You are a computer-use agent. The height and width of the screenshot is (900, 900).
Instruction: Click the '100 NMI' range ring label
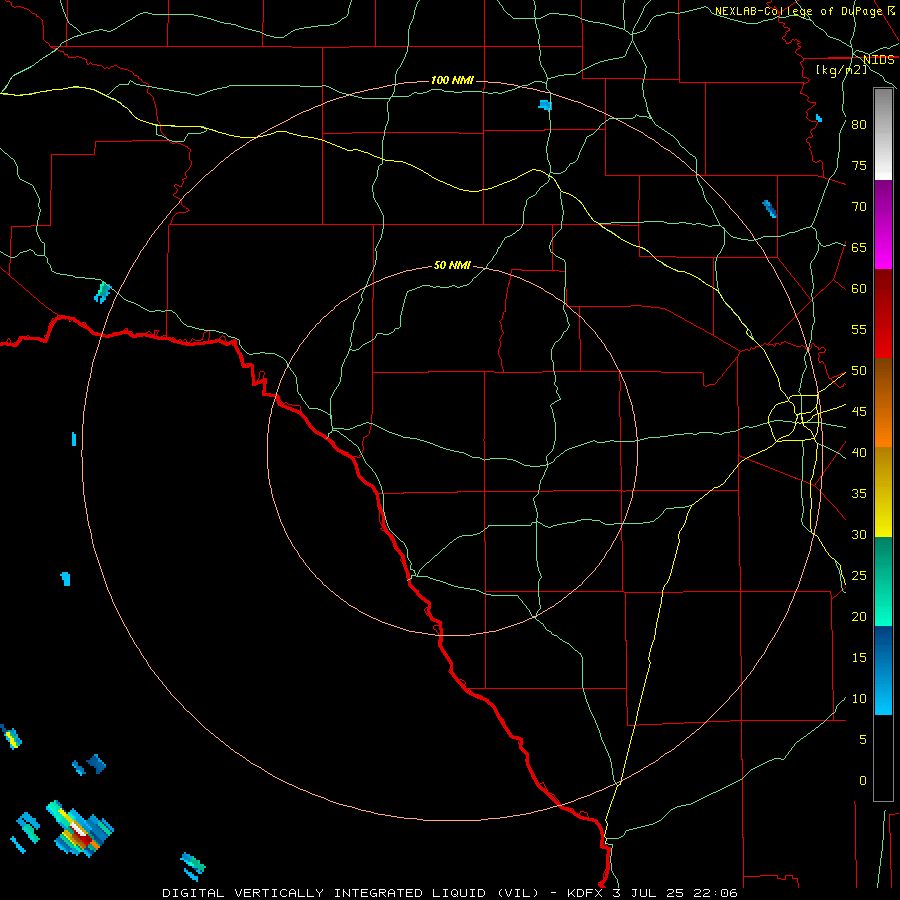(x=452, y=80)
